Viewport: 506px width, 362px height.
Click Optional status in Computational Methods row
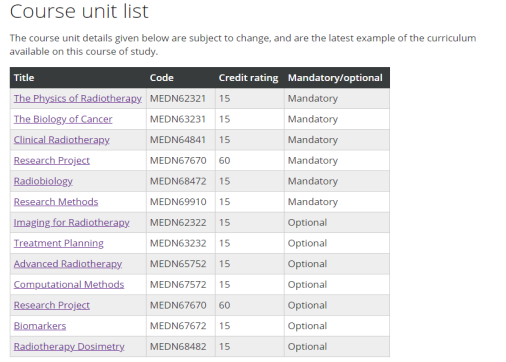click(307, 285)
